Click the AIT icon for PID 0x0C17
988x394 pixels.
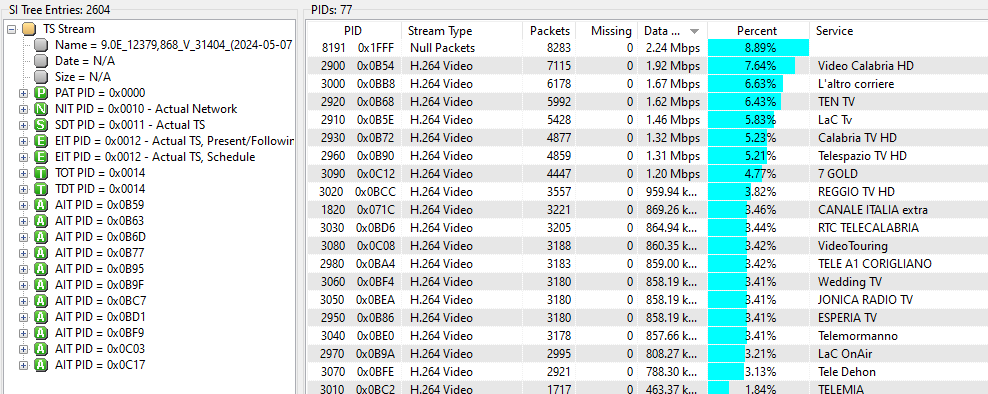click(41, 365)
